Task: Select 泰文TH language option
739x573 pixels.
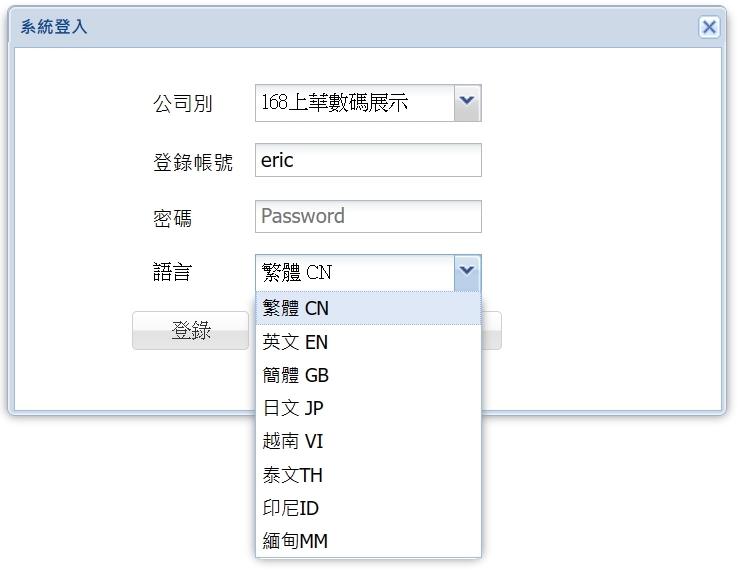Action: 368,475
